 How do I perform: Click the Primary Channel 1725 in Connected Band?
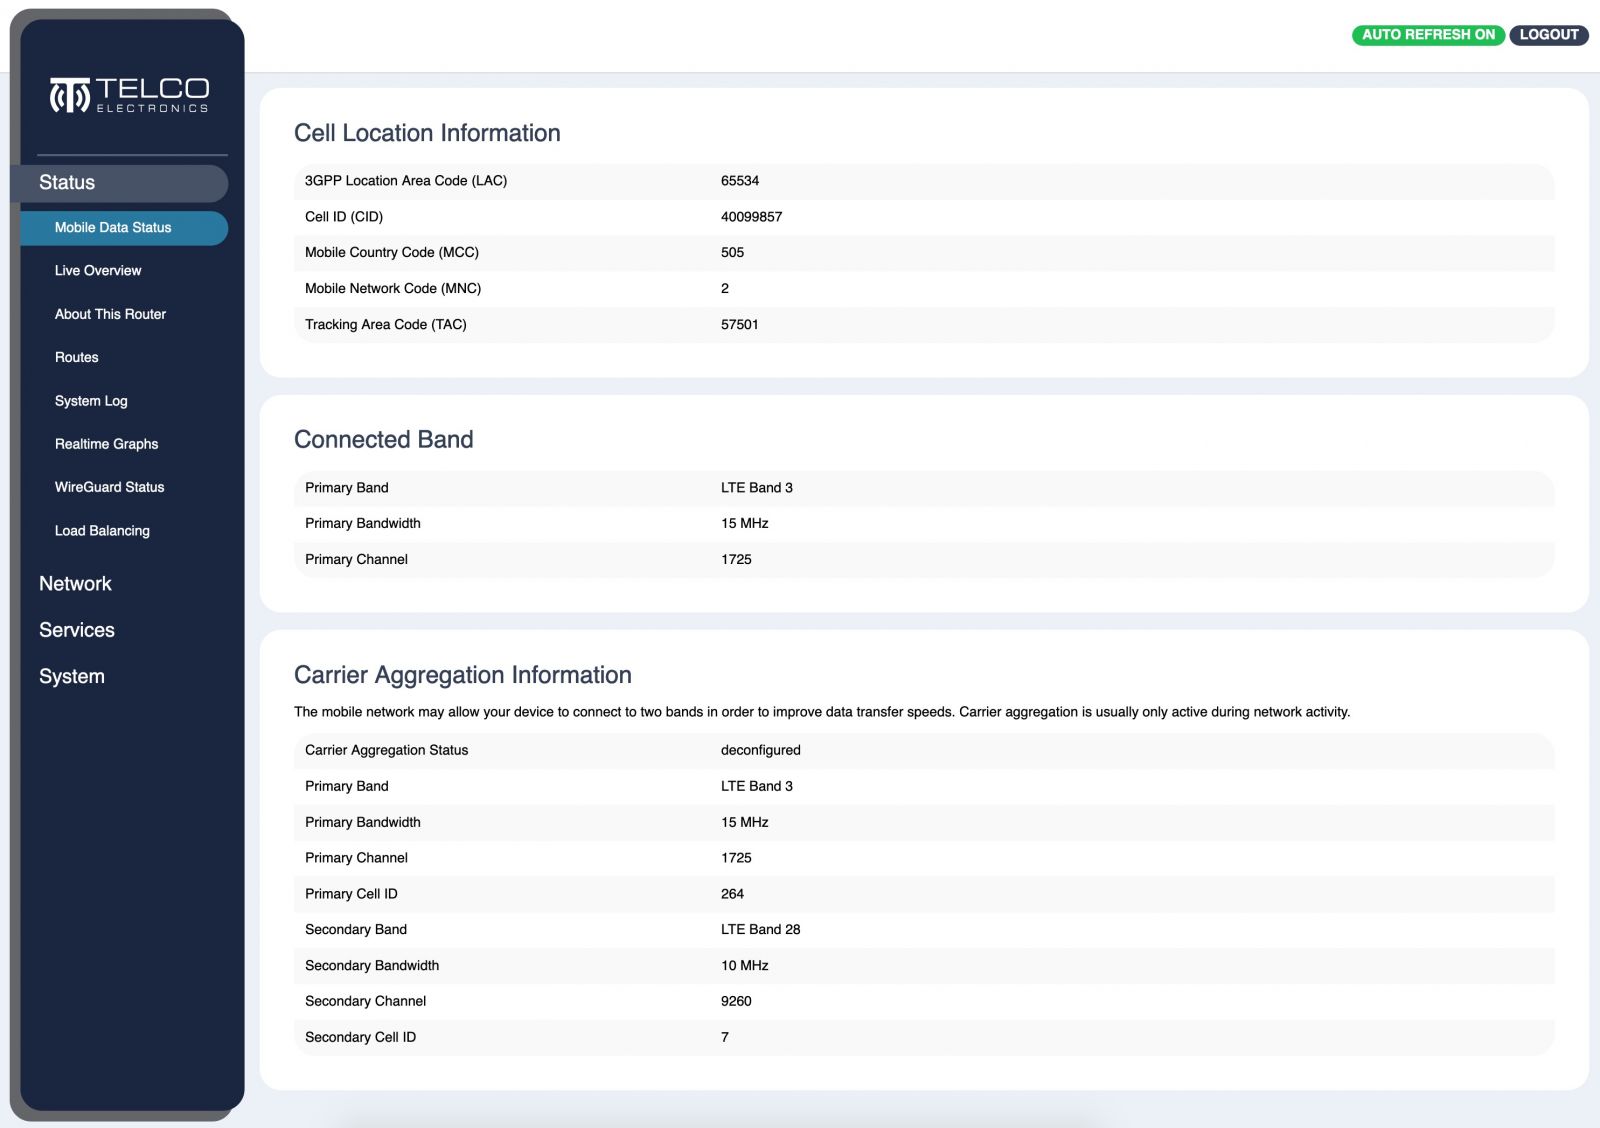(x=736, y=560)
